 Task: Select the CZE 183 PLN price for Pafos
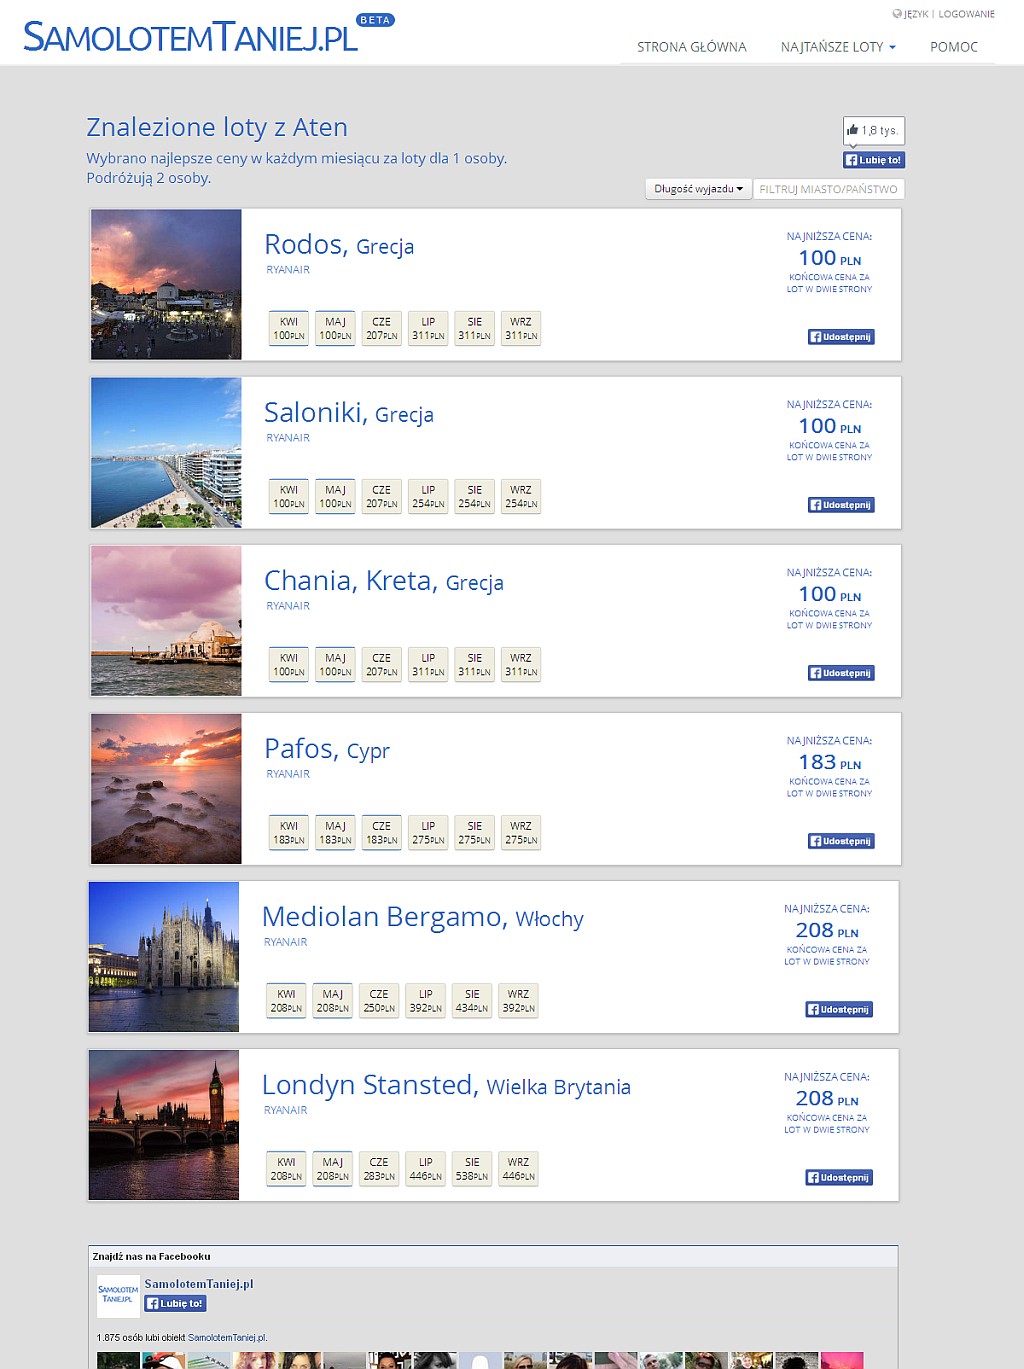pos(381,832)
